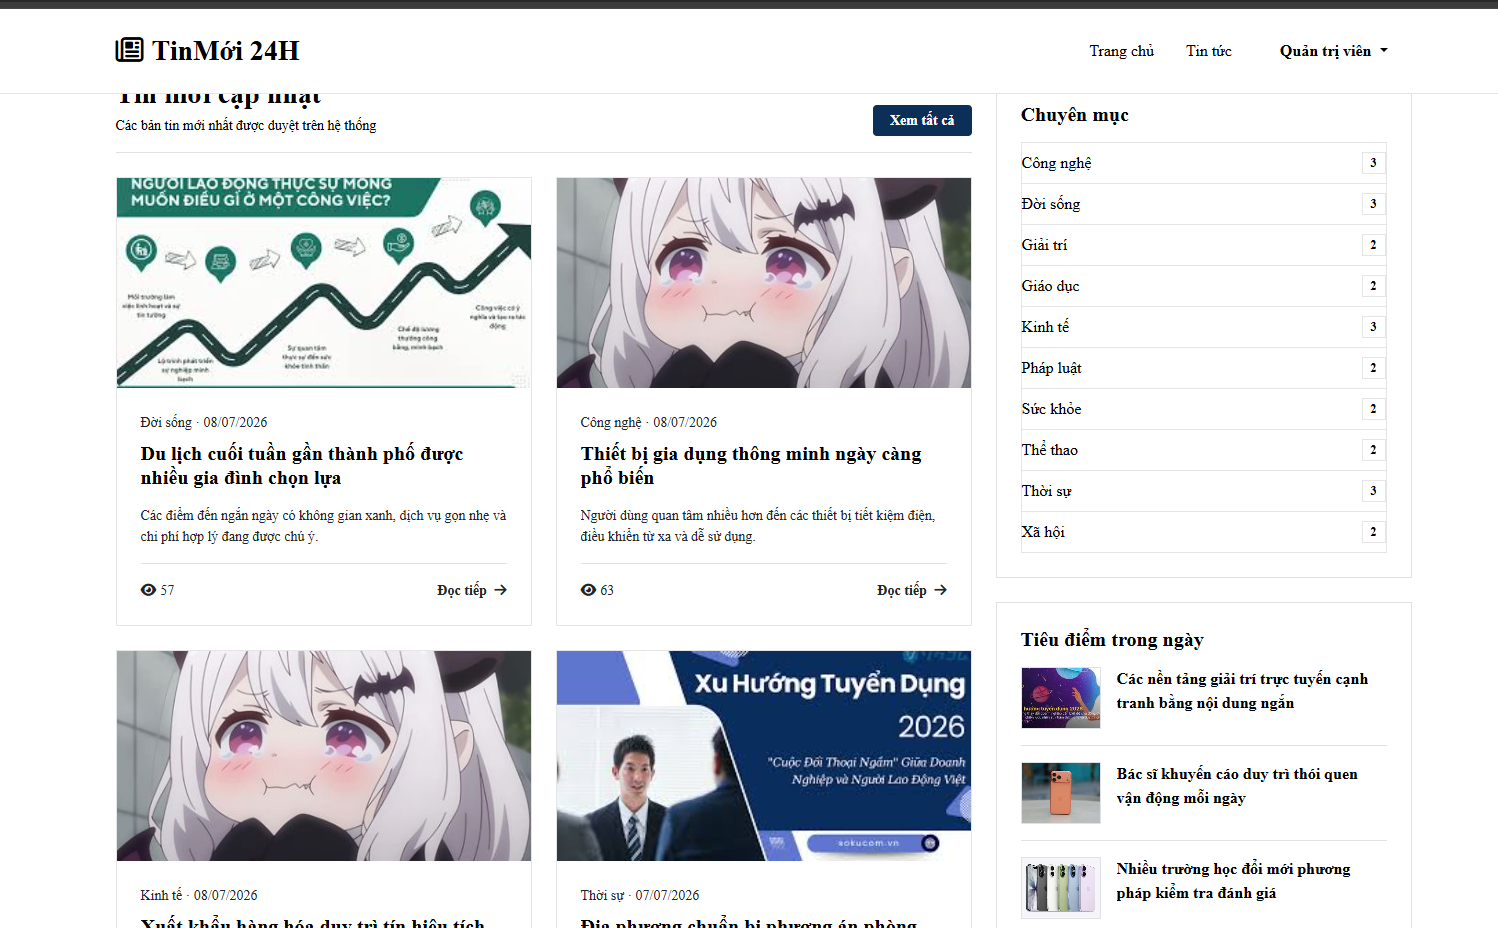Click the Tiêu điểm trong ngày heading
The width and height of the screenshot is (1498, 928).
click(1112, 640)
